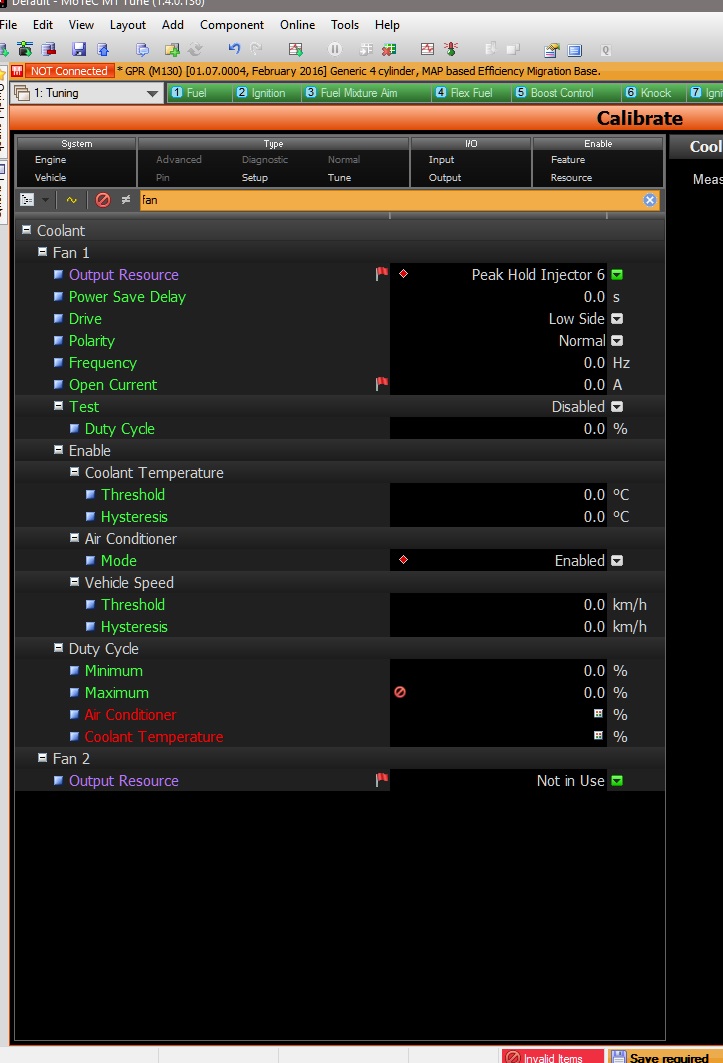Collapse the Fan 2 tree node
This screenshot has height=1063, width=723.
point(42,757)
